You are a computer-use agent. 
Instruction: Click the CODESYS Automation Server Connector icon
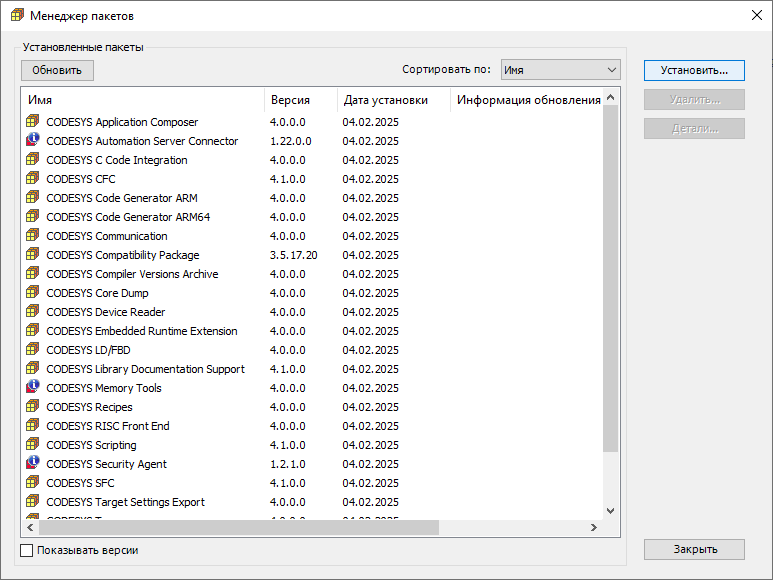coord(33,141)
